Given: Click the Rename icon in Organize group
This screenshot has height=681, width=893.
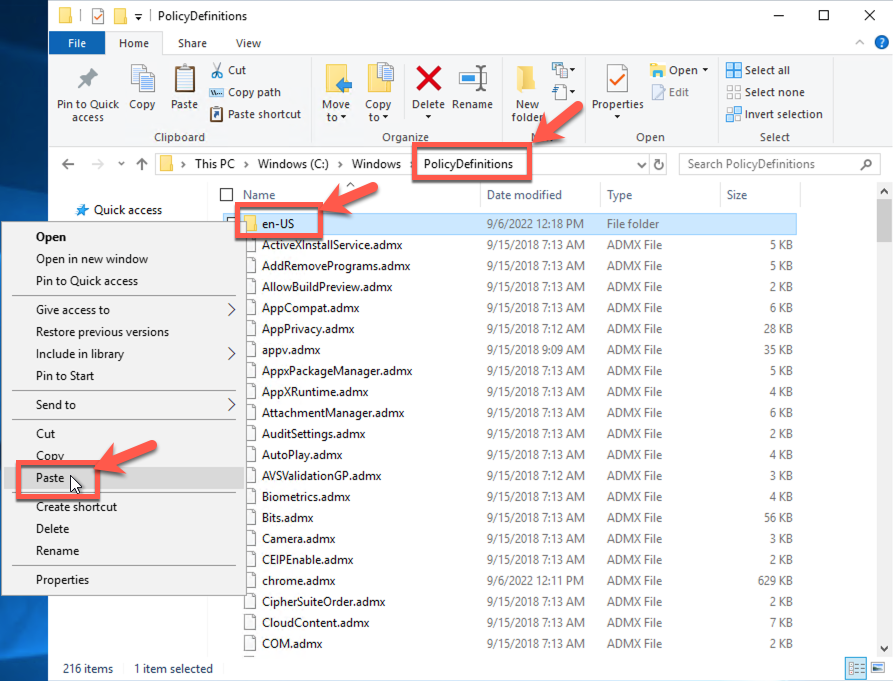Looking at the screenshot, I should click(x=472, y=80).
